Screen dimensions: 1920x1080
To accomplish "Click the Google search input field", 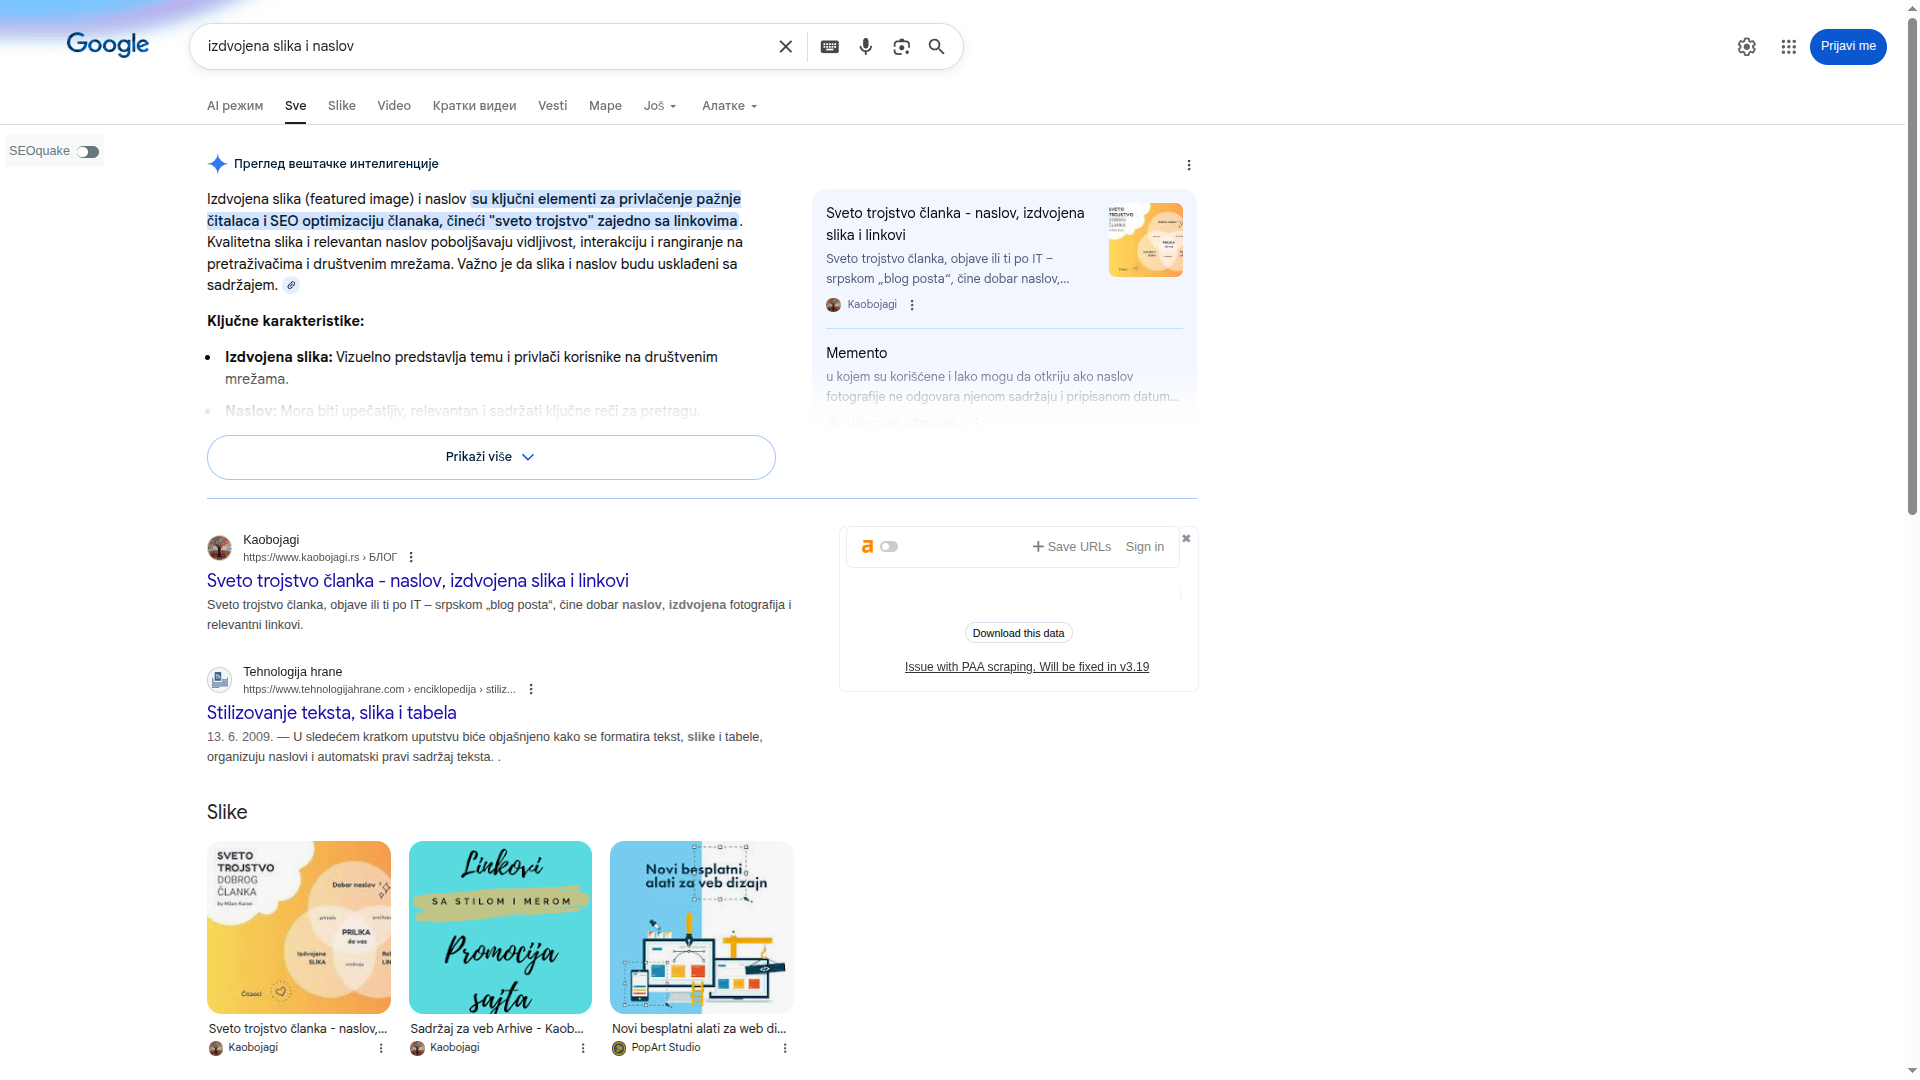I will click(x=485, y=47).
